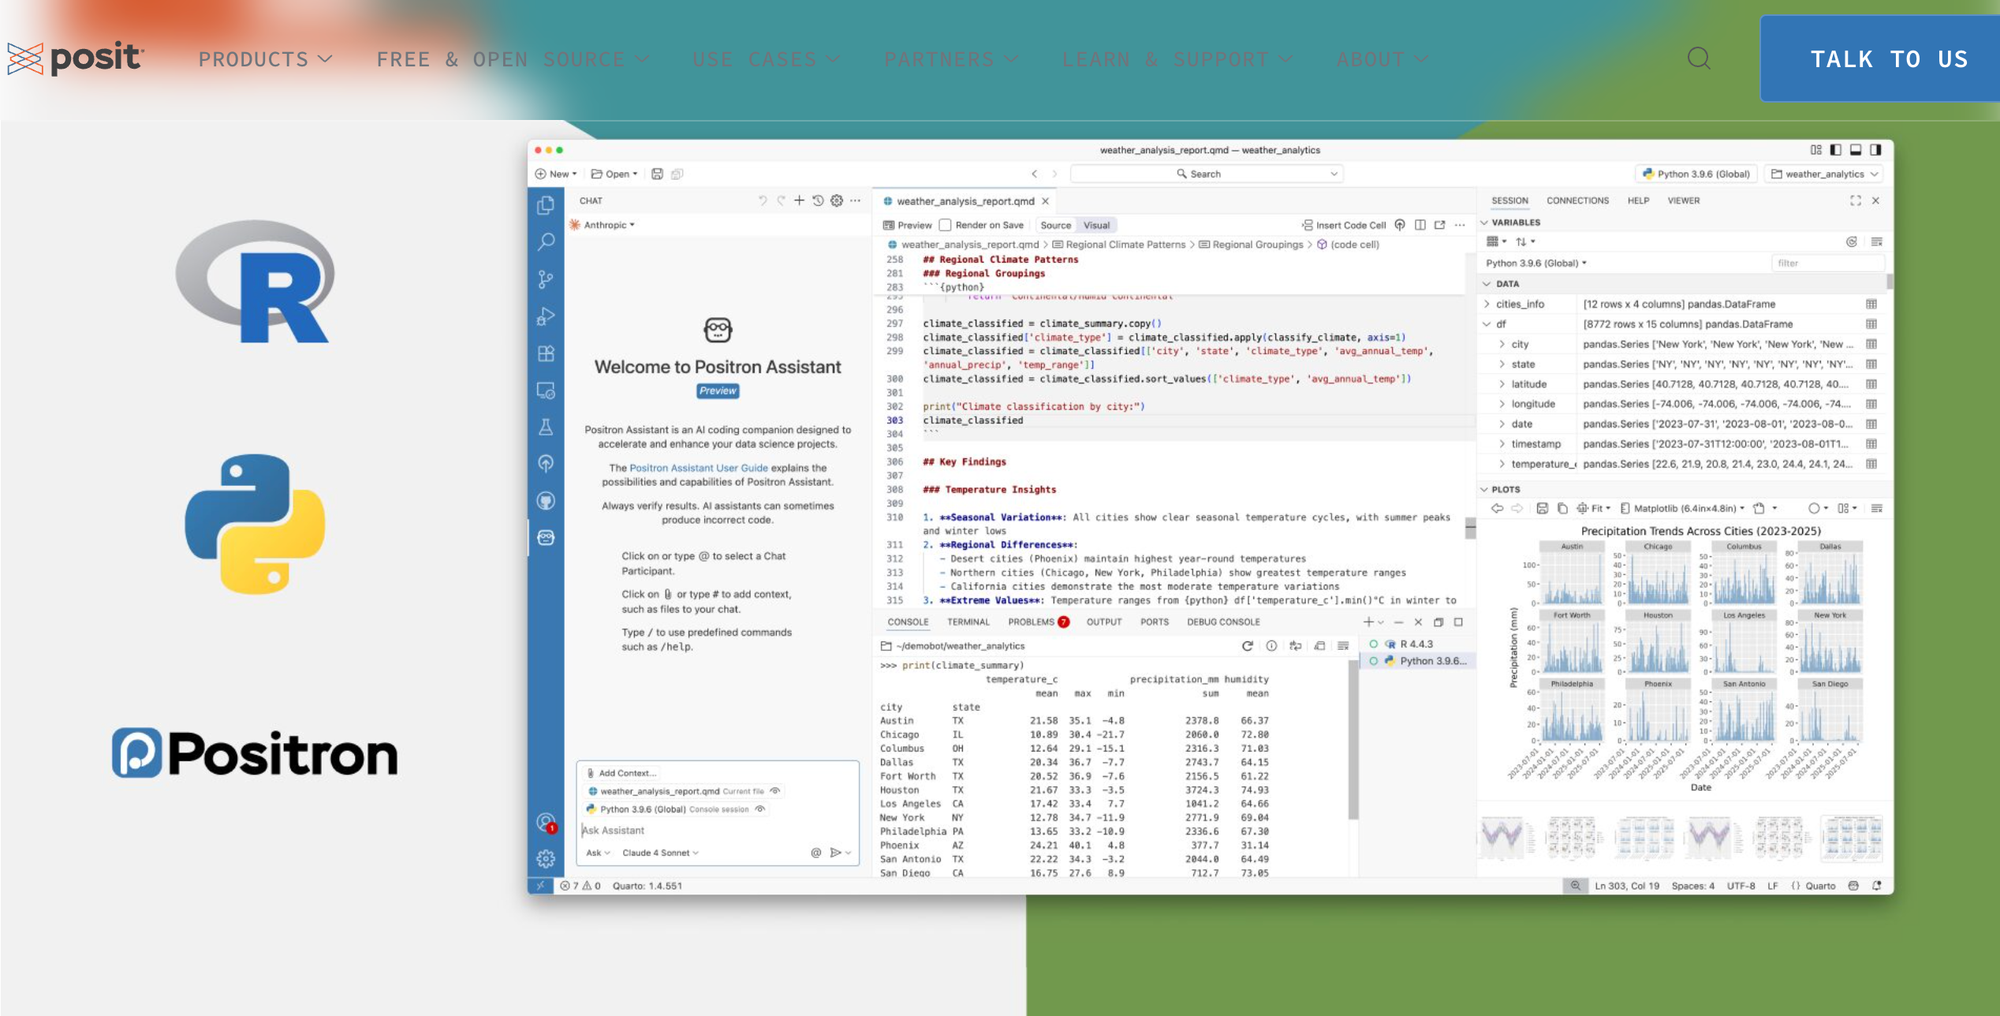Viewport: 2000px width, 1016px height.
Task: Select the Python 3.9.6 (Global) interpreter button
Action: tap(1696, 174)
